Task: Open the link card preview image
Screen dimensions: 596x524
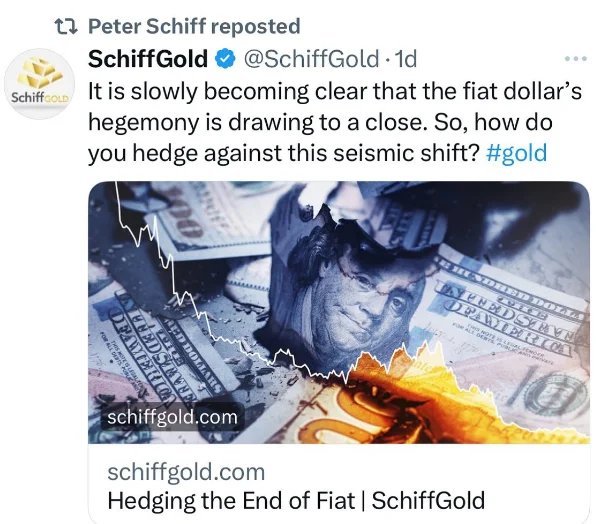Action: point(339,313)
